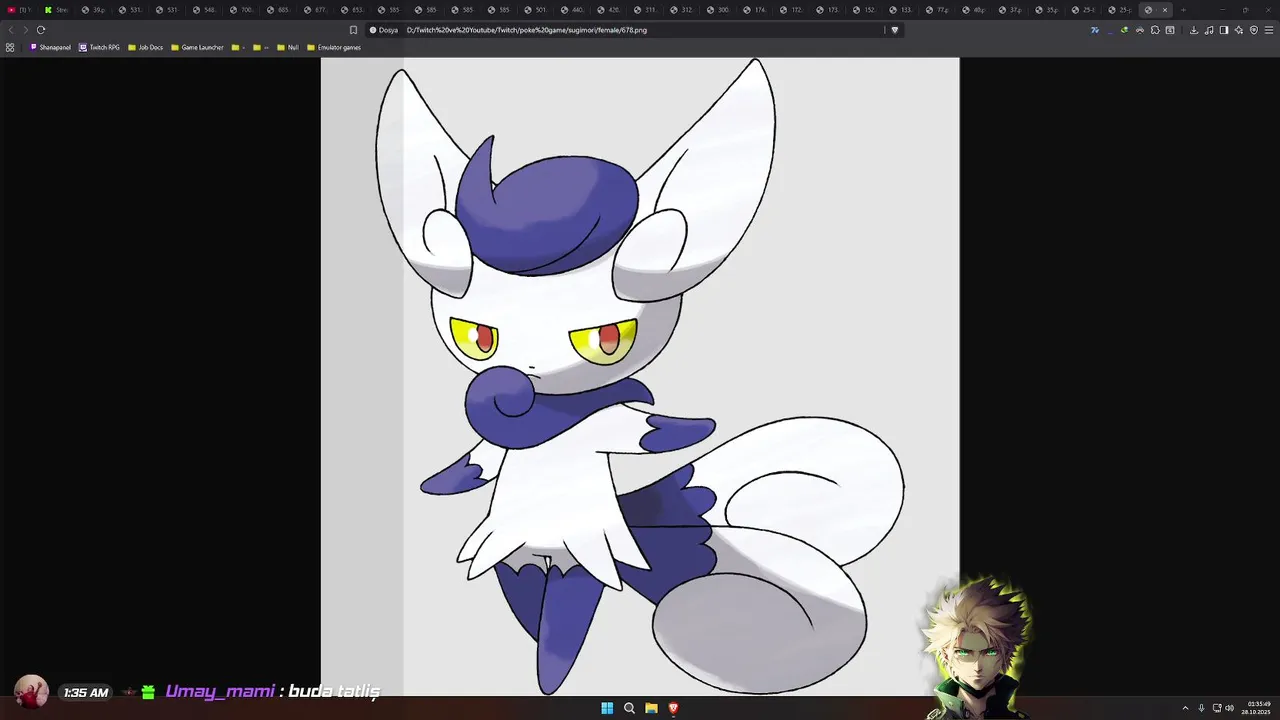Open the clock showing 28.10.2025
The image size is (1280, 720).
pos(1258,708)
